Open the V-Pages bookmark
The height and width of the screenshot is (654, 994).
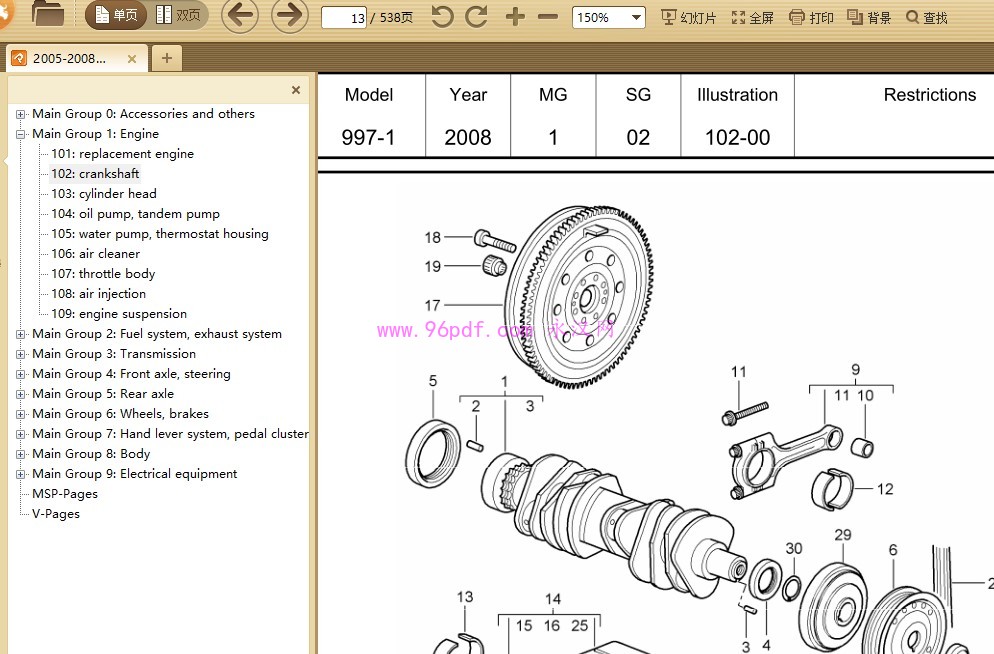56,513
